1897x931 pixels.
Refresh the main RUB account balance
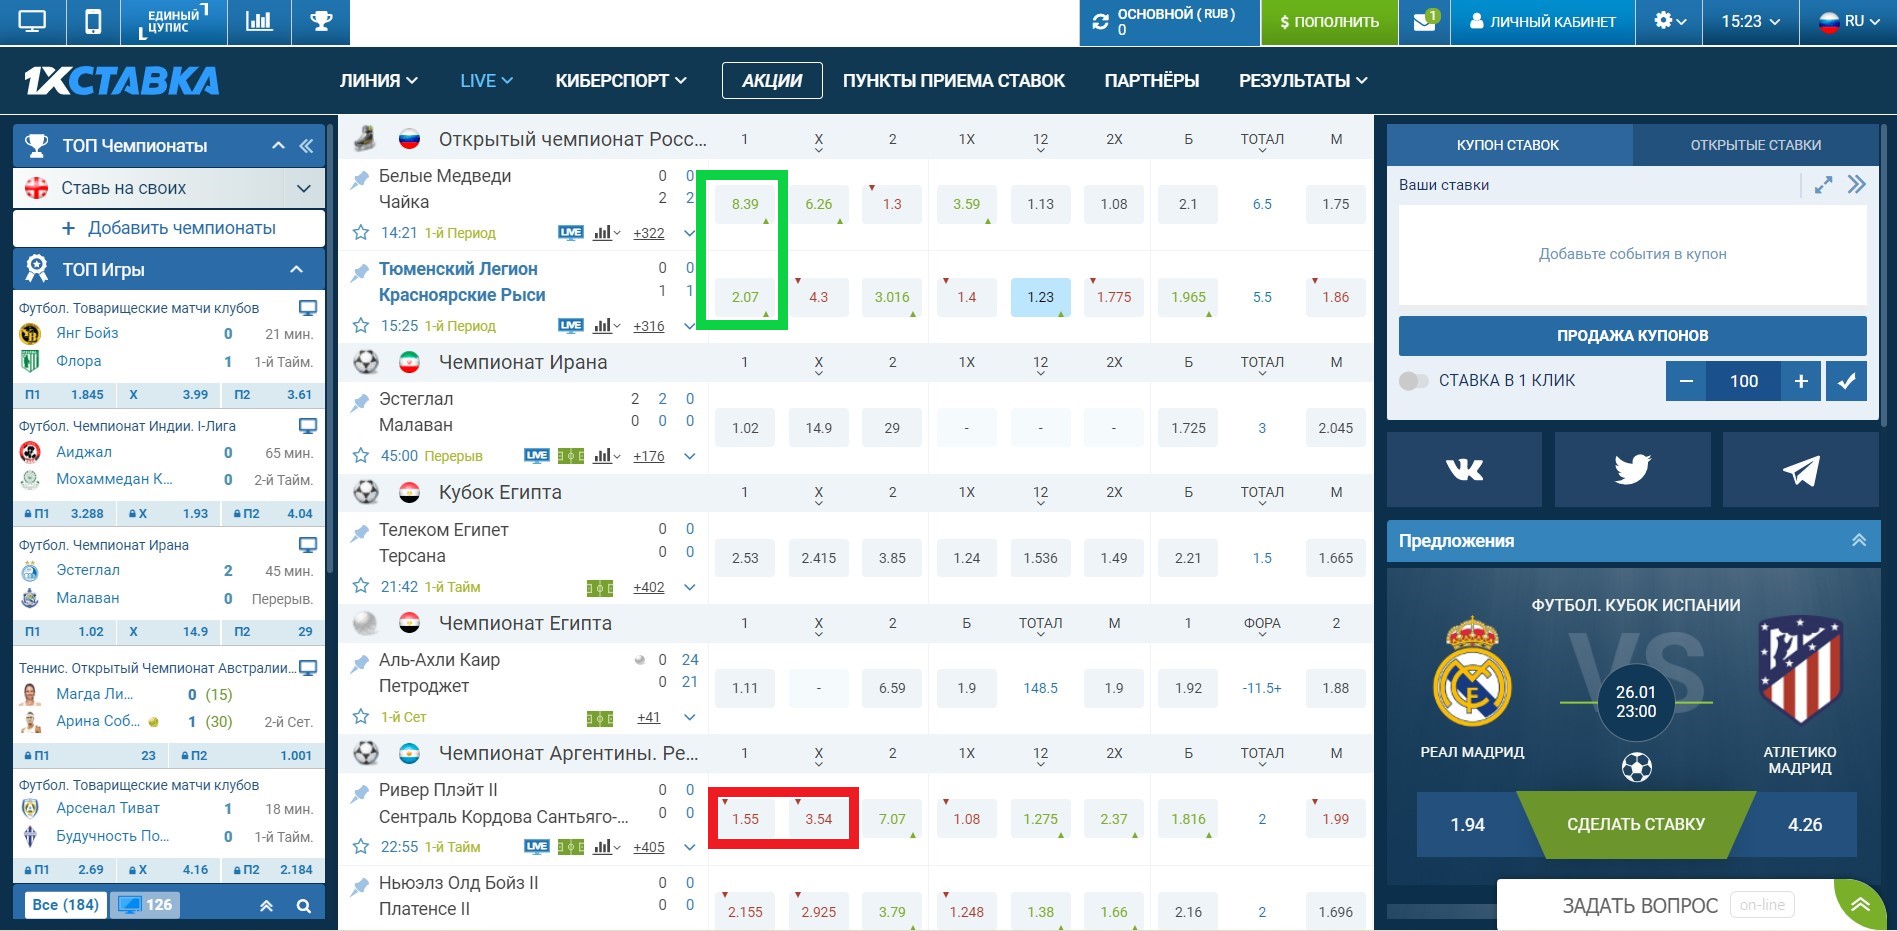1101,22
